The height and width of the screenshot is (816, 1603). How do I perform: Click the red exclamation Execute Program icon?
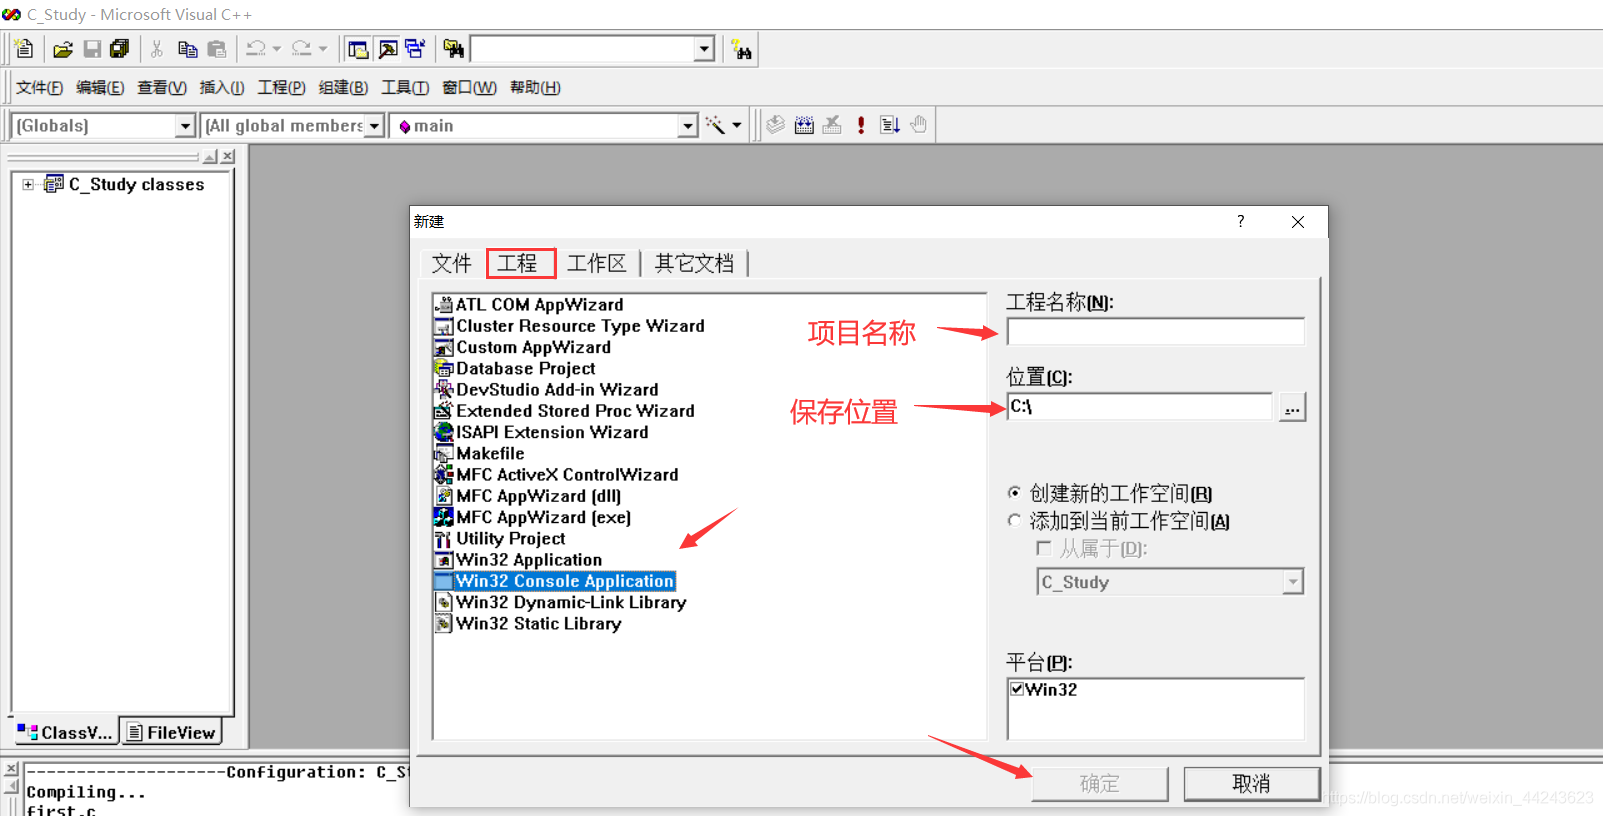point(861,125)
